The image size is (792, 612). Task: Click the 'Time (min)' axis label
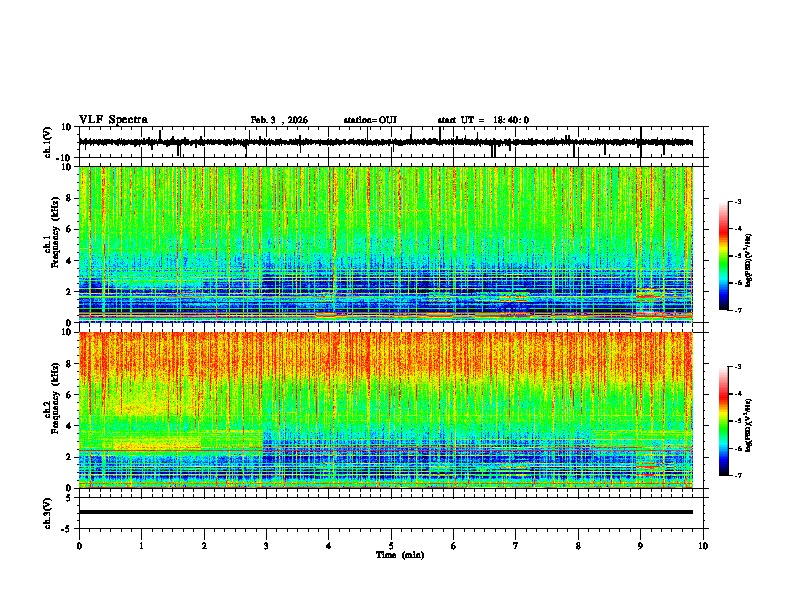point(400,555)
